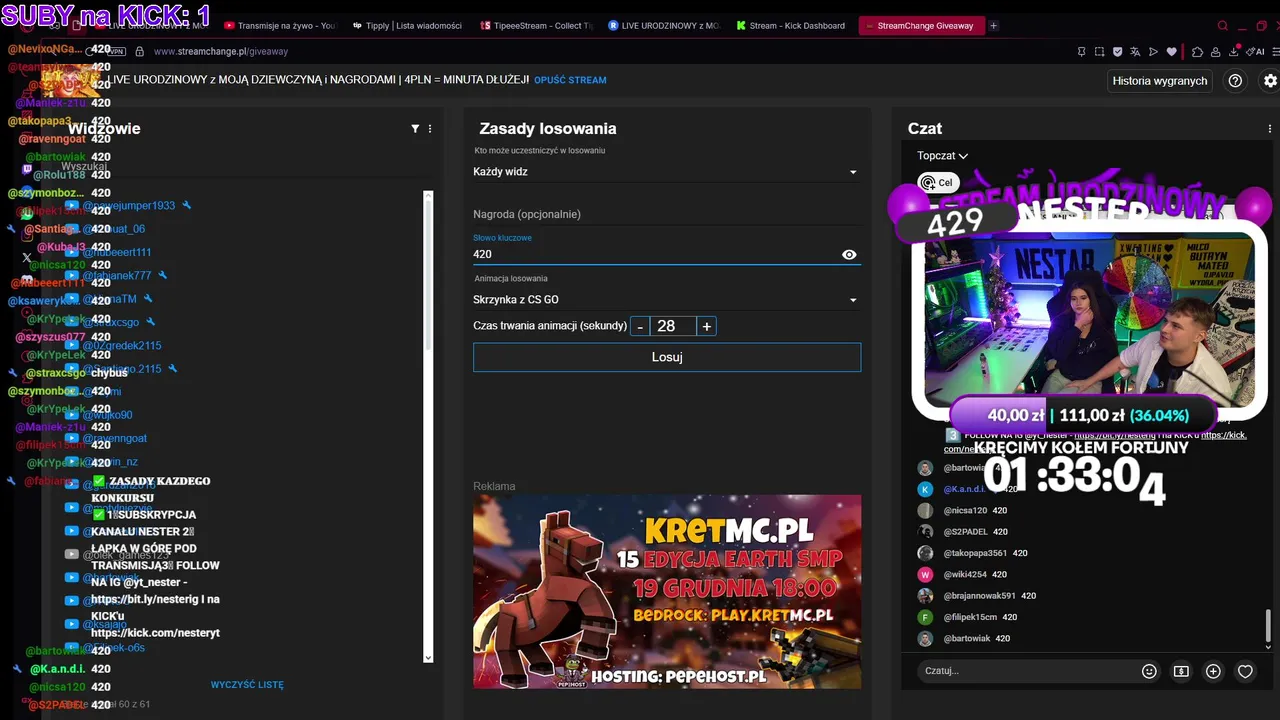Select the 'StreamChange Giveaway' tab
This screenshot has width=1280, height=720.
(x=921, y=26)
